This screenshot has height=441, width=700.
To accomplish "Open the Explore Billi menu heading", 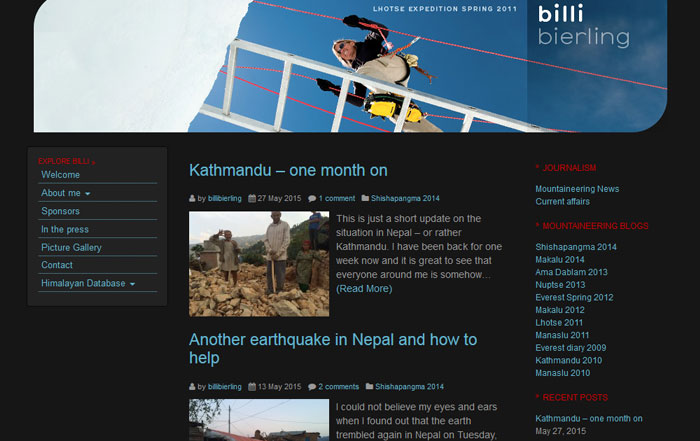I will [x=66, y=161].
